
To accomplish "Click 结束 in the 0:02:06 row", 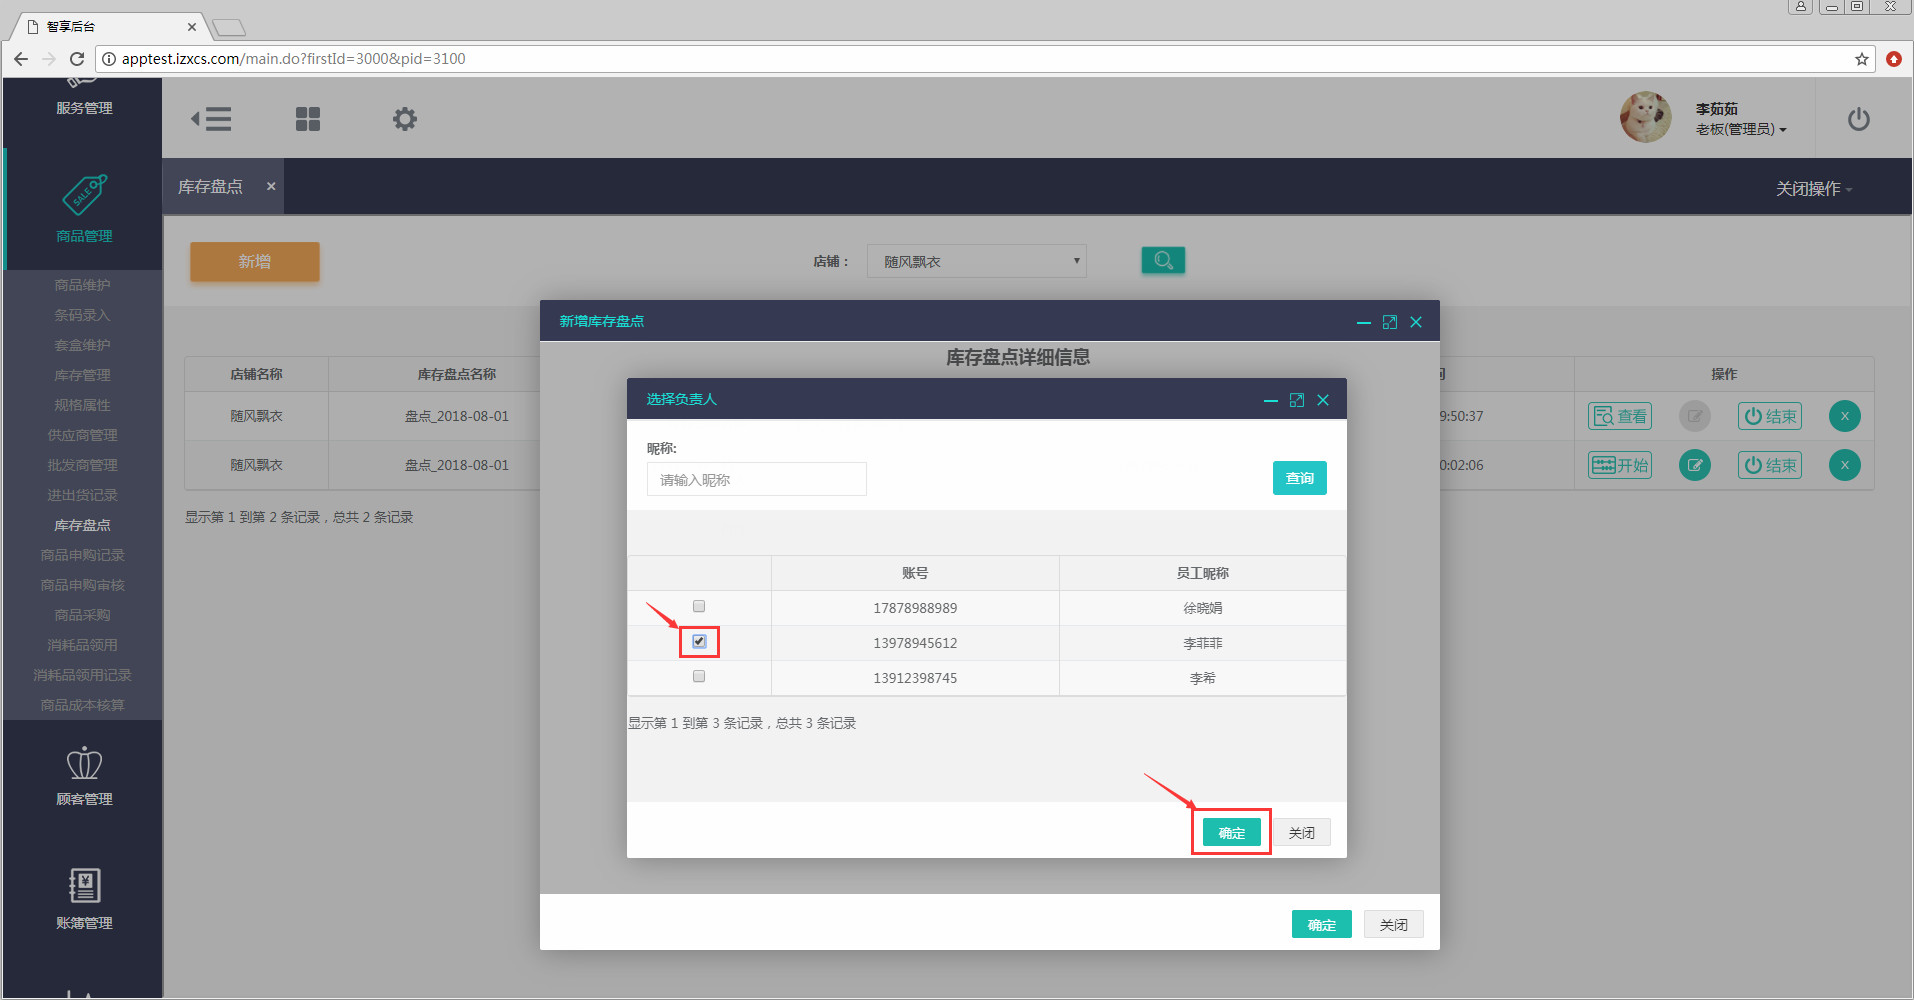I will [x=1770, y=465].
